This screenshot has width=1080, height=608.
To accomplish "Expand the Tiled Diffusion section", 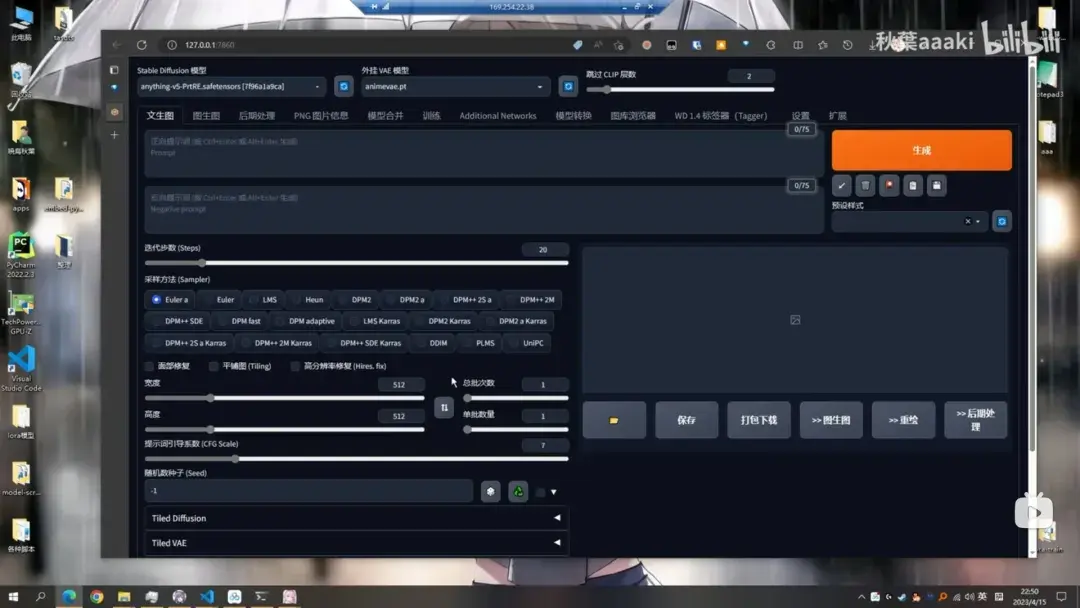I will [x=355, y=518].
